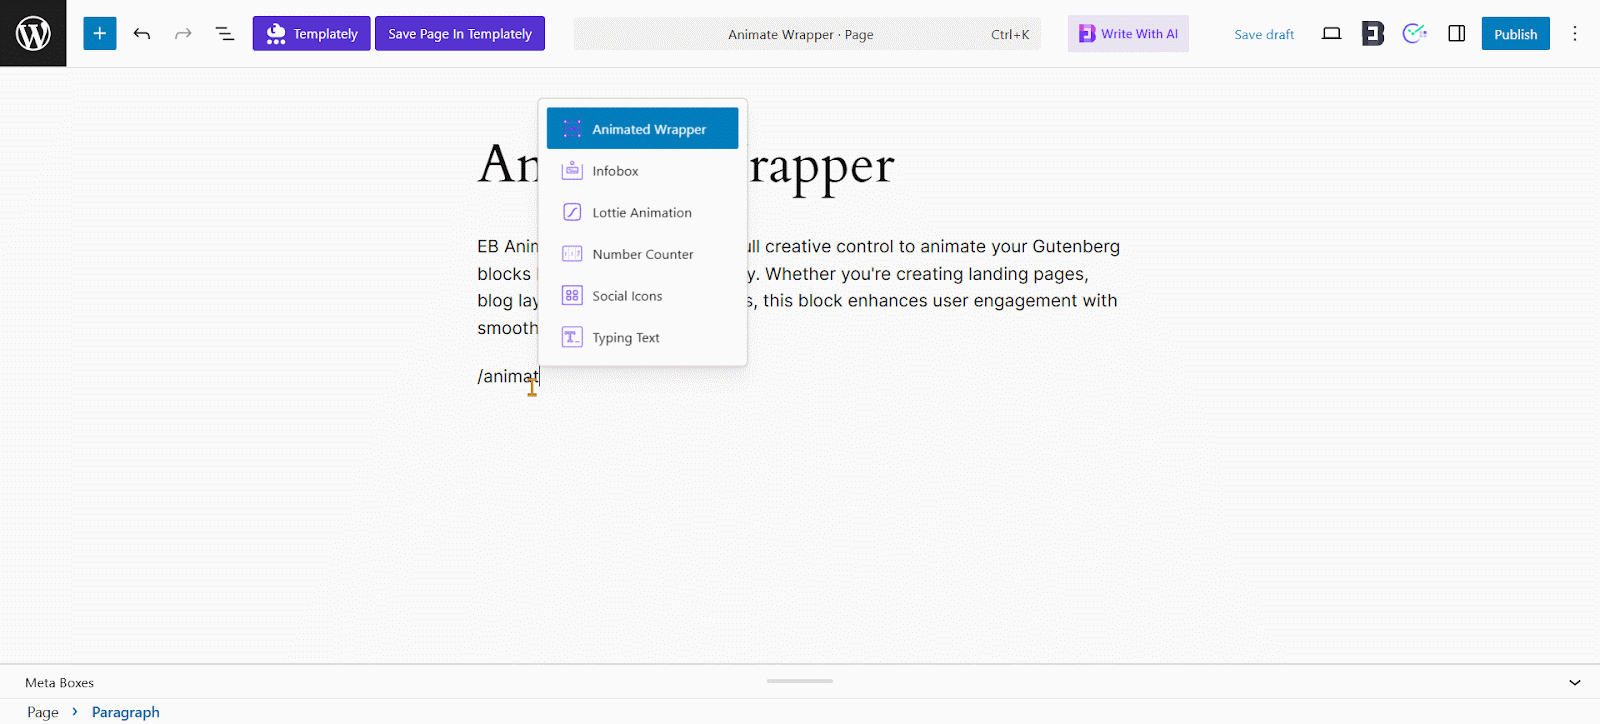
Task: Click the Animated Wrapper block icon
Action: click(x=572, y=128)
